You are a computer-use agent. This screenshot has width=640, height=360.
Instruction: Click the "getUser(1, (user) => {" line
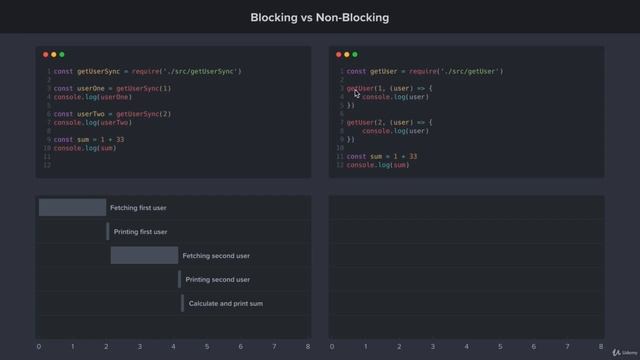tap(389, 88)
